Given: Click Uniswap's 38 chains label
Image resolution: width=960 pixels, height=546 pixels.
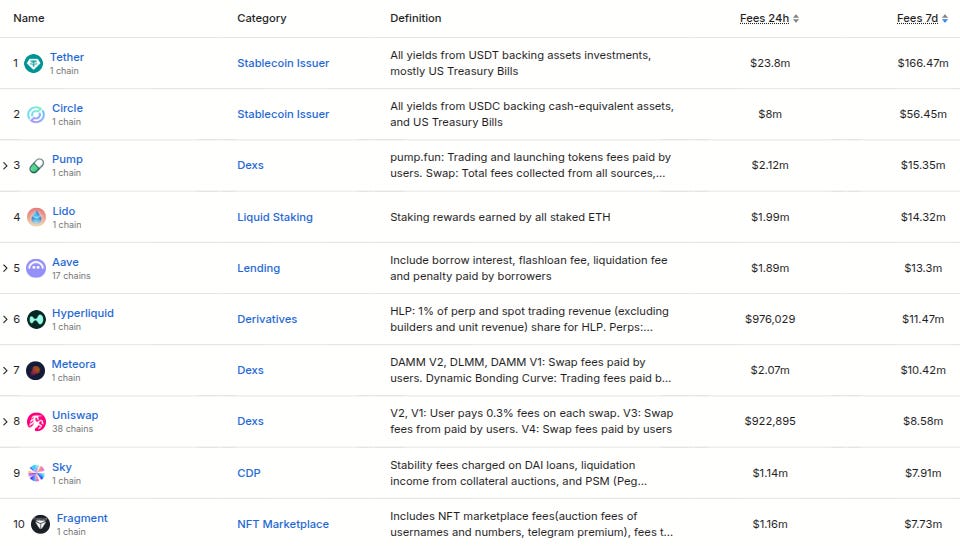Looking at the screenshot, I should pyautogui.click(x=72, y=429).
